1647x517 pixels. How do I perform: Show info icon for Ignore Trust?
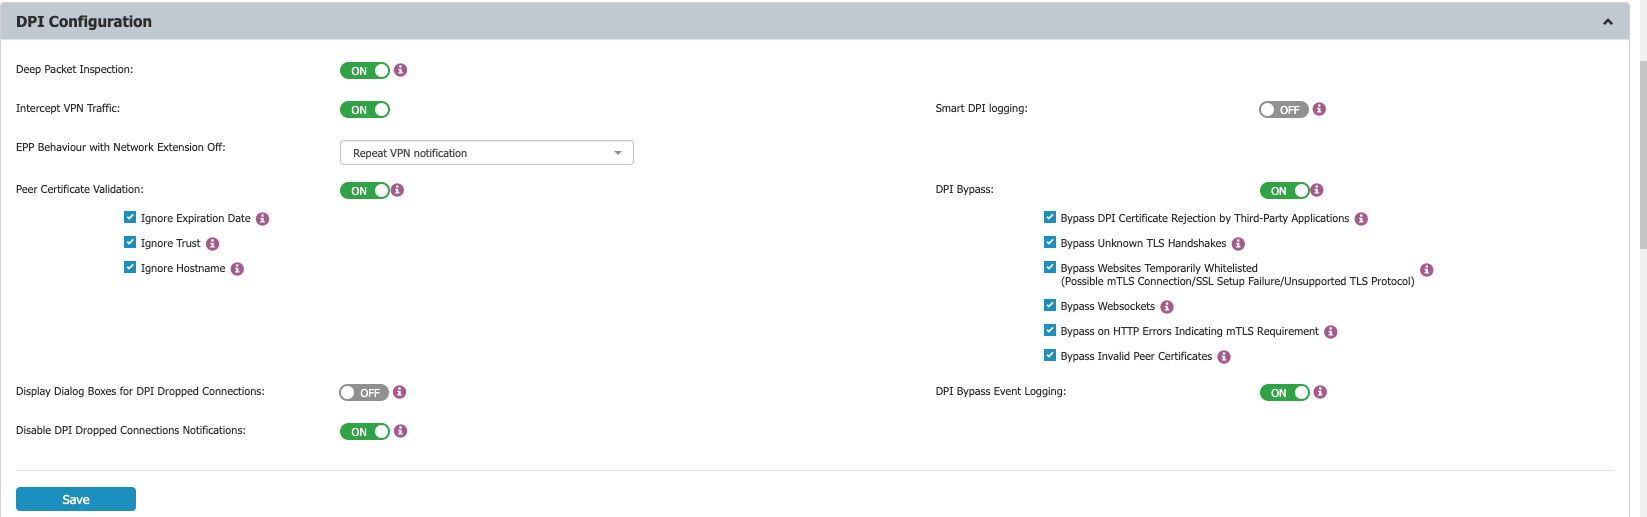pos(212,244)
